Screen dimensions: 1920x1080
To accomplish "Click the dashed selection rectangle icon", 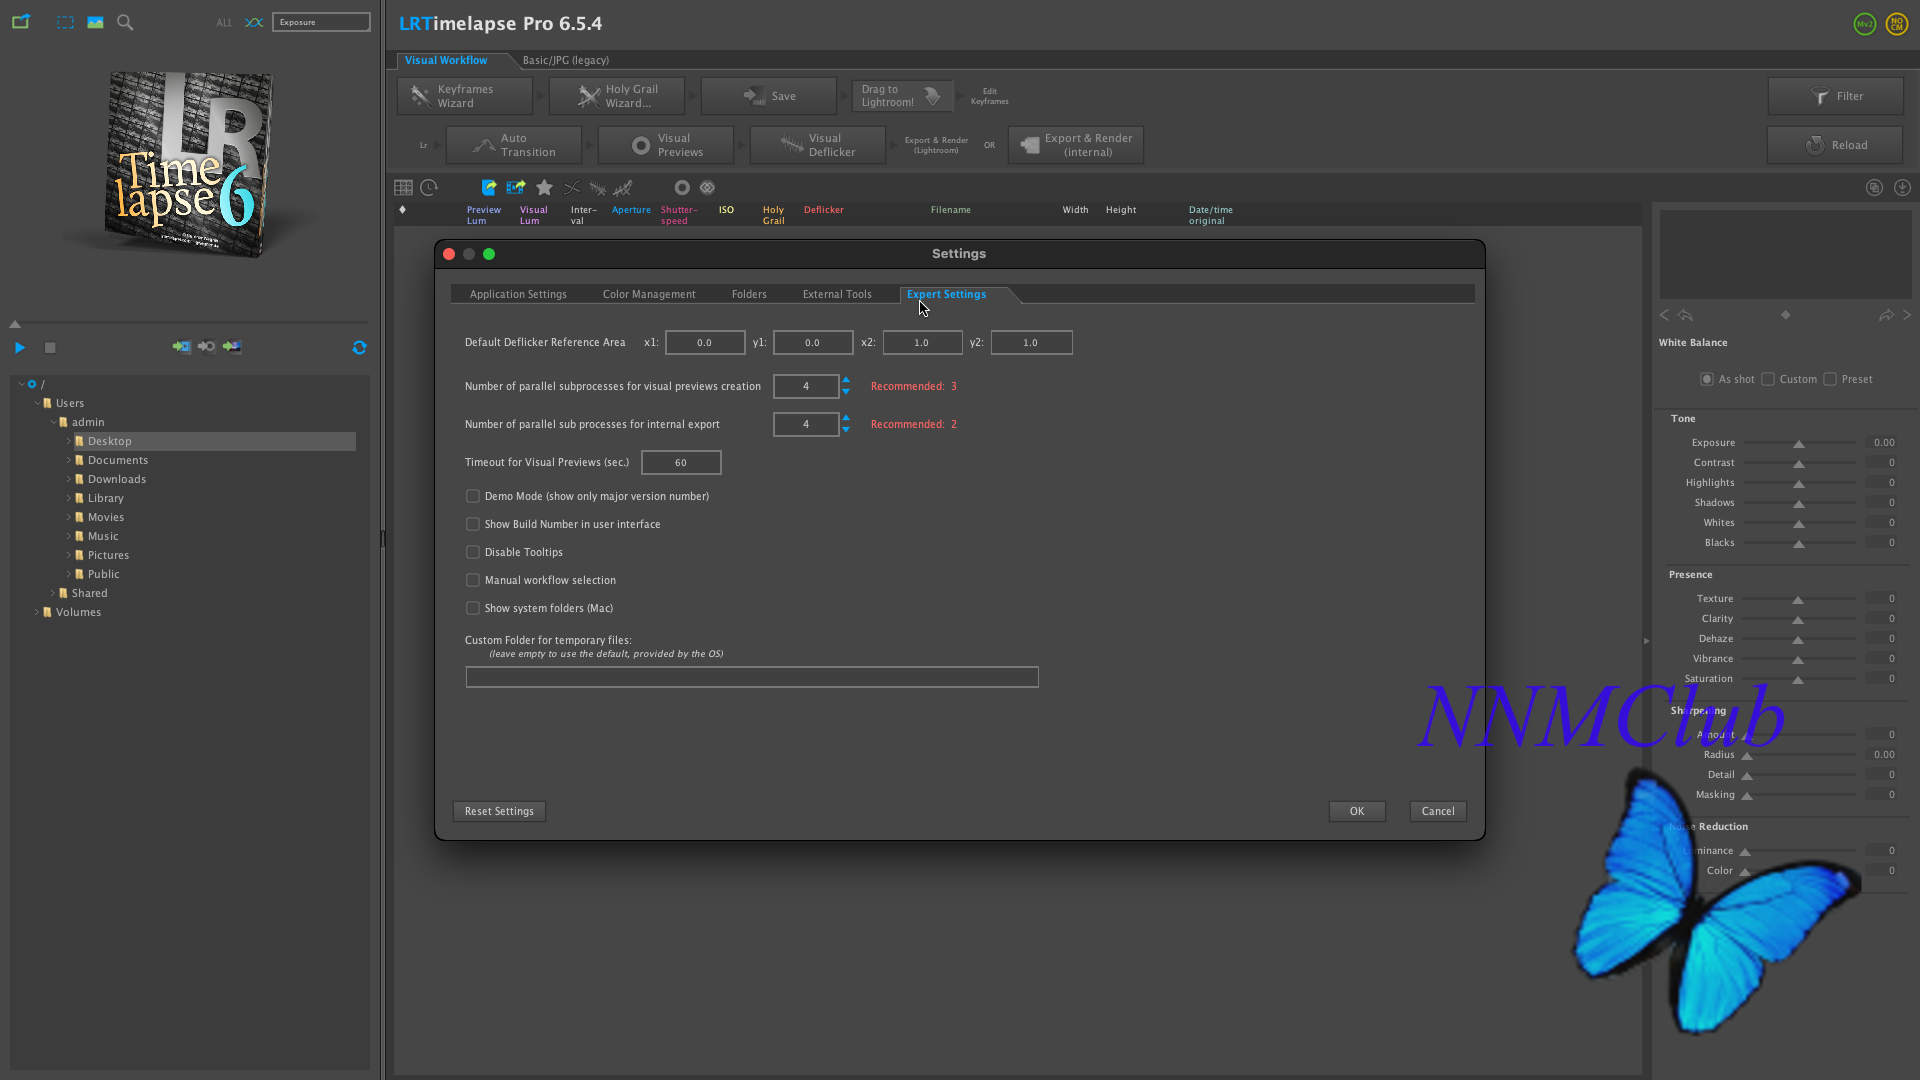I will (65, 22).
